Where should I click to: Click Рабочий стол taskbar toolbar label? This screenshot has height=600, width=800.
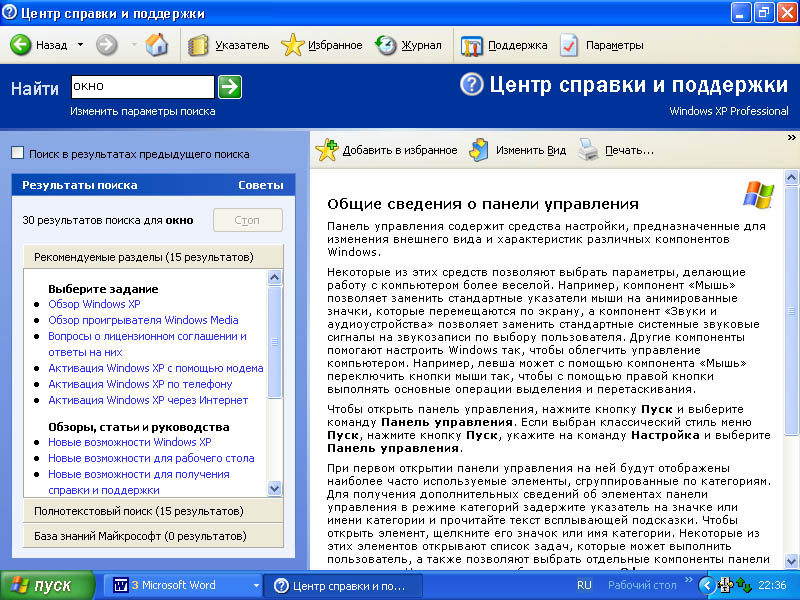(x=642, y=585)
